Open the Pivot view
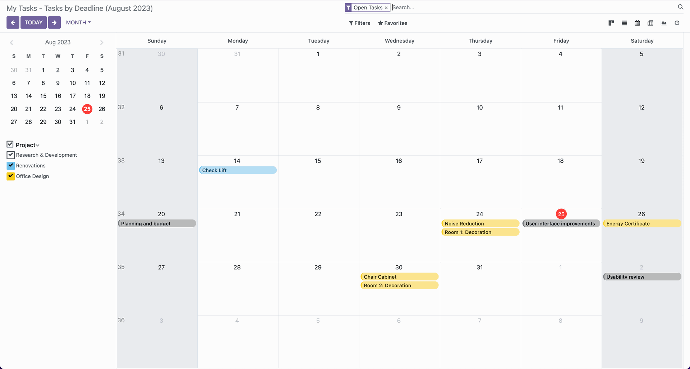 coord(650,23)
